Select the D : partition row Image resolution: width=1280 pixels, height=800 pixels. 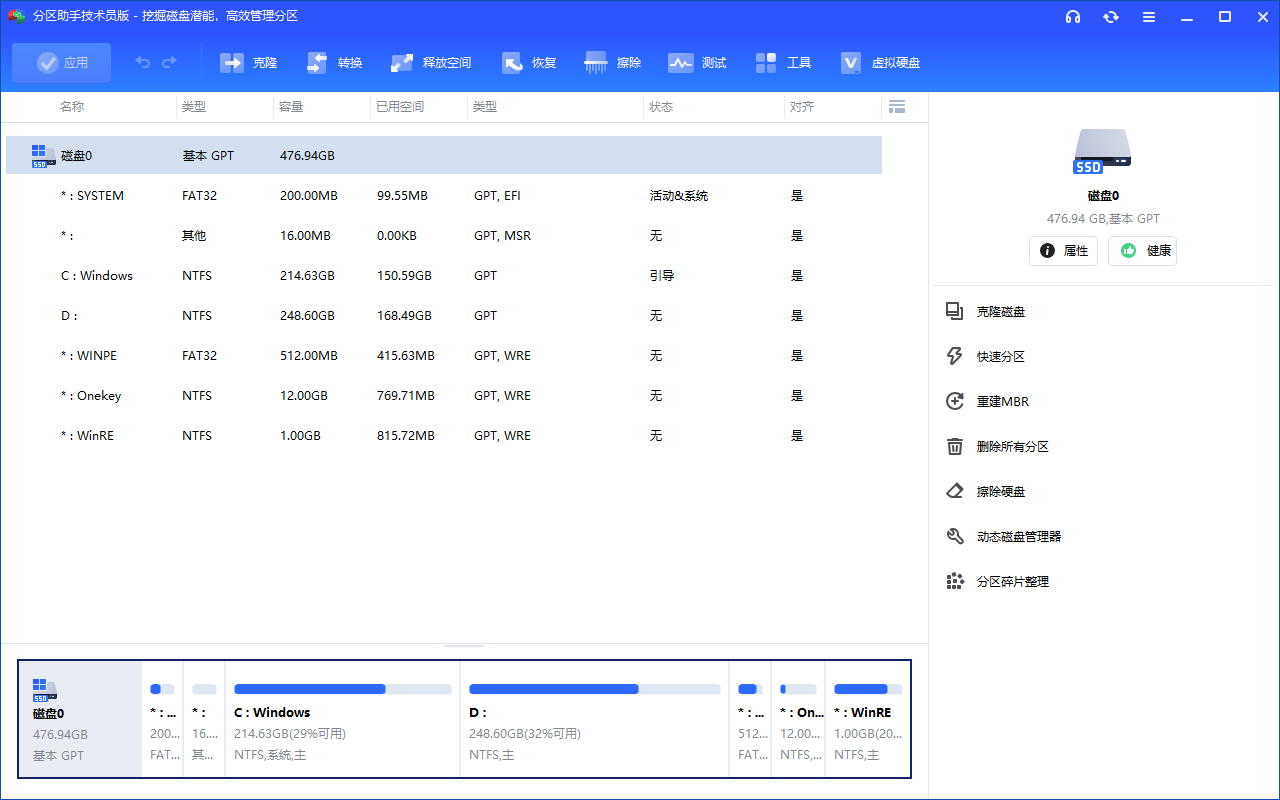point(444,316)
